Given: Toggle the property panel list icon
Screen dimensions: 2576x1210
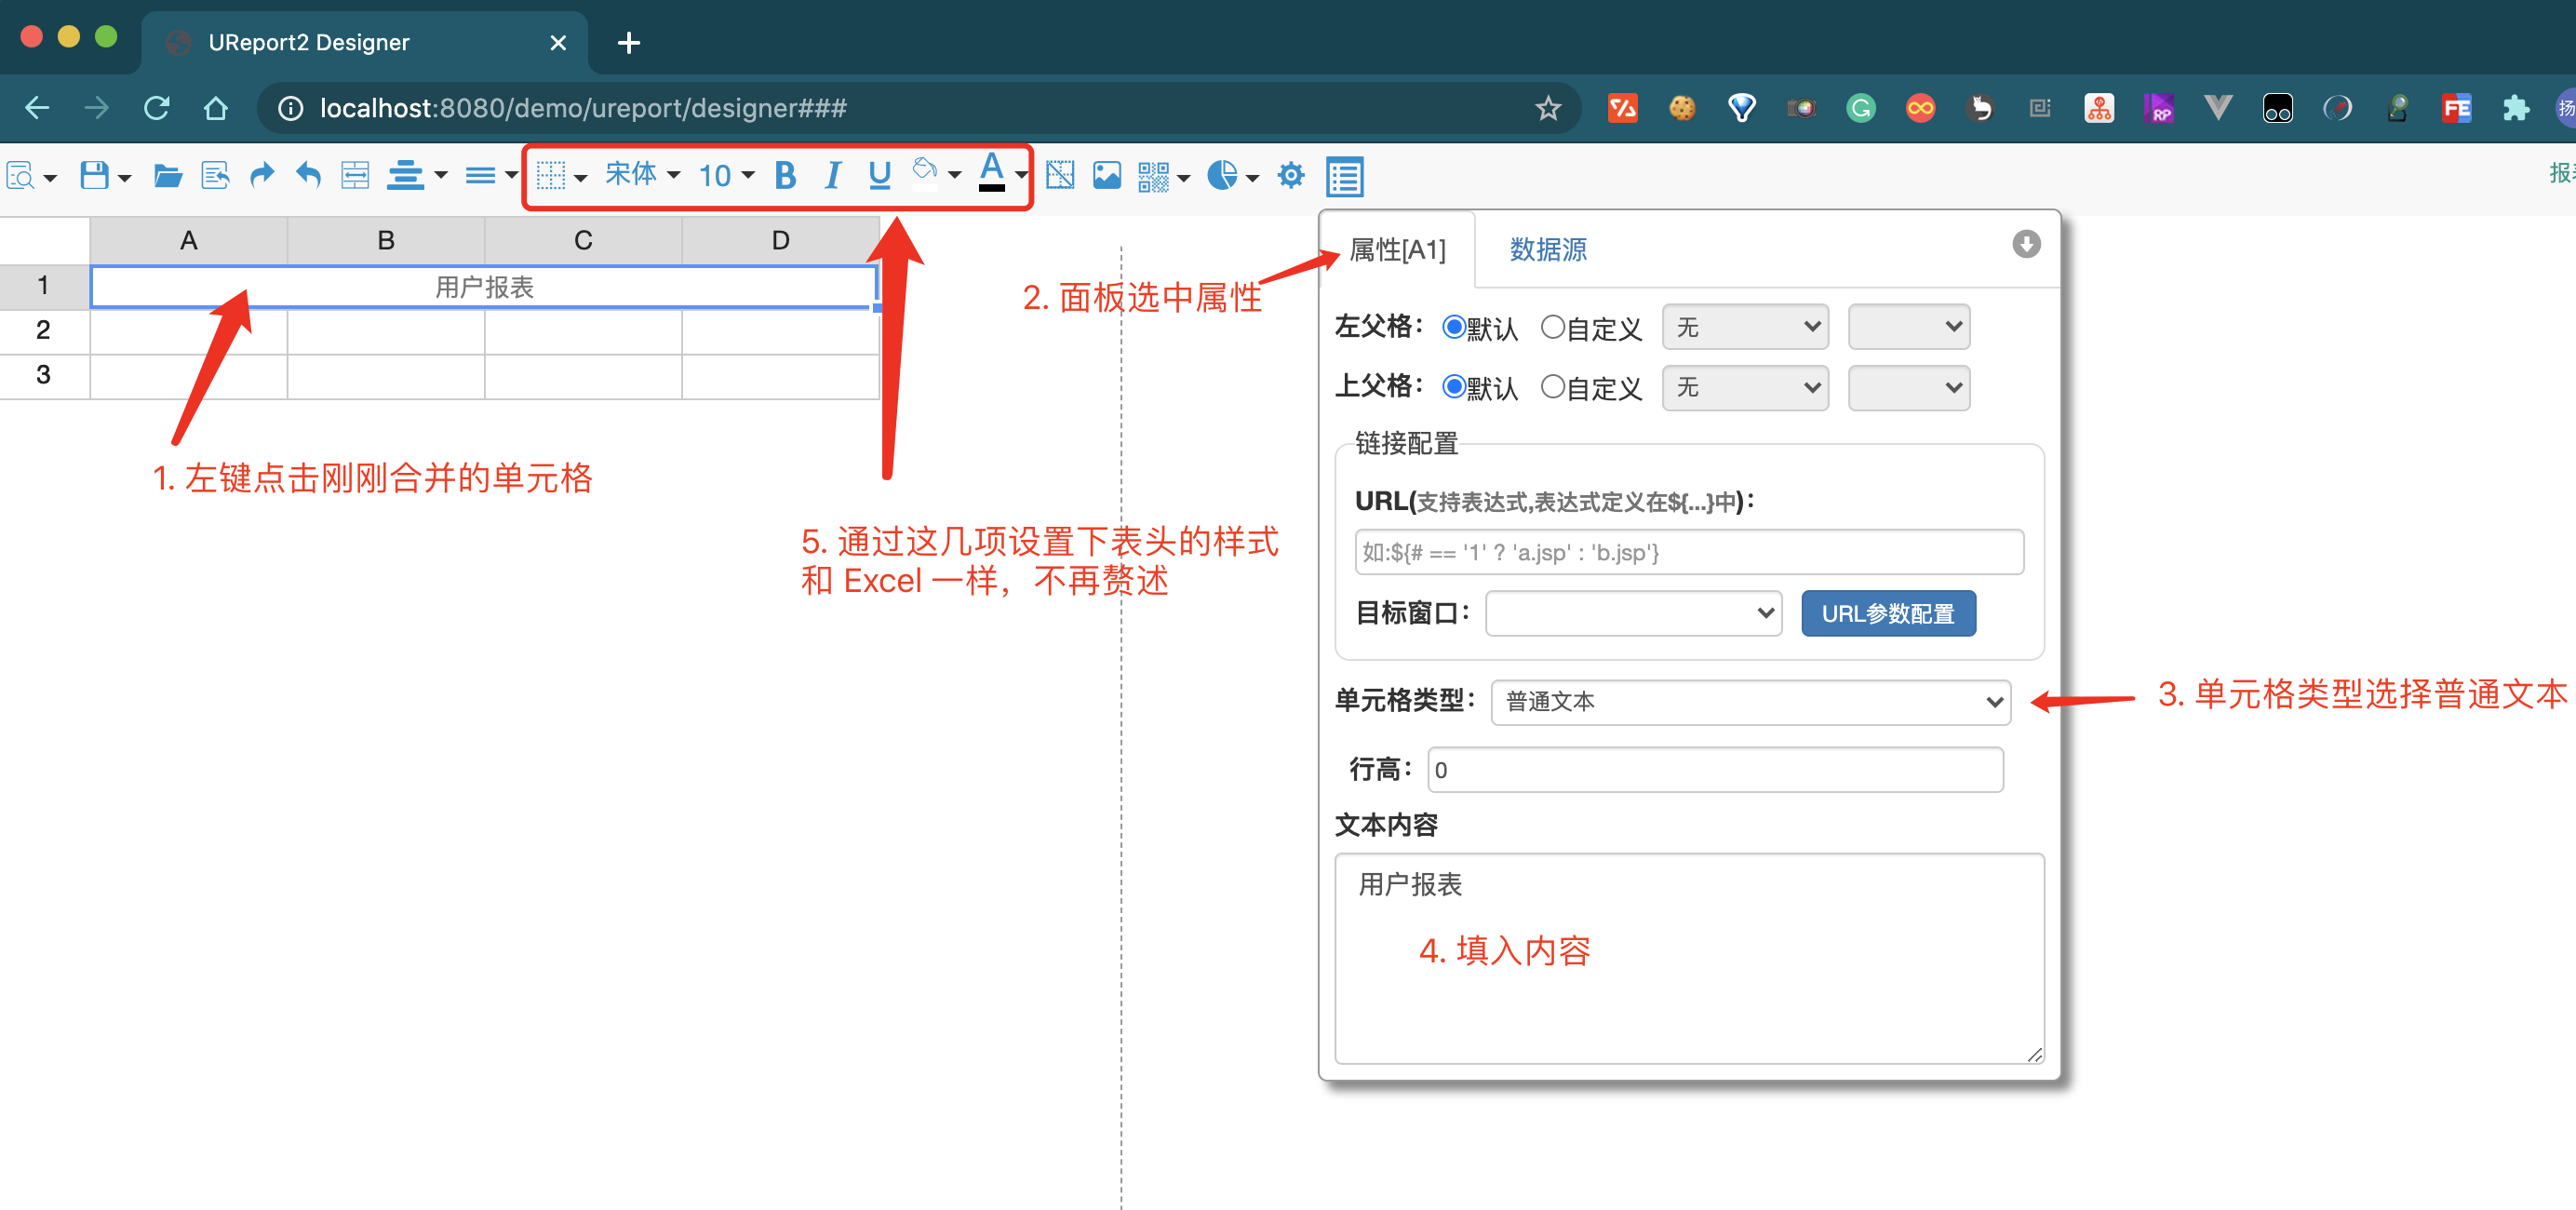Looking at the screenshot, I should (1345, 177).
